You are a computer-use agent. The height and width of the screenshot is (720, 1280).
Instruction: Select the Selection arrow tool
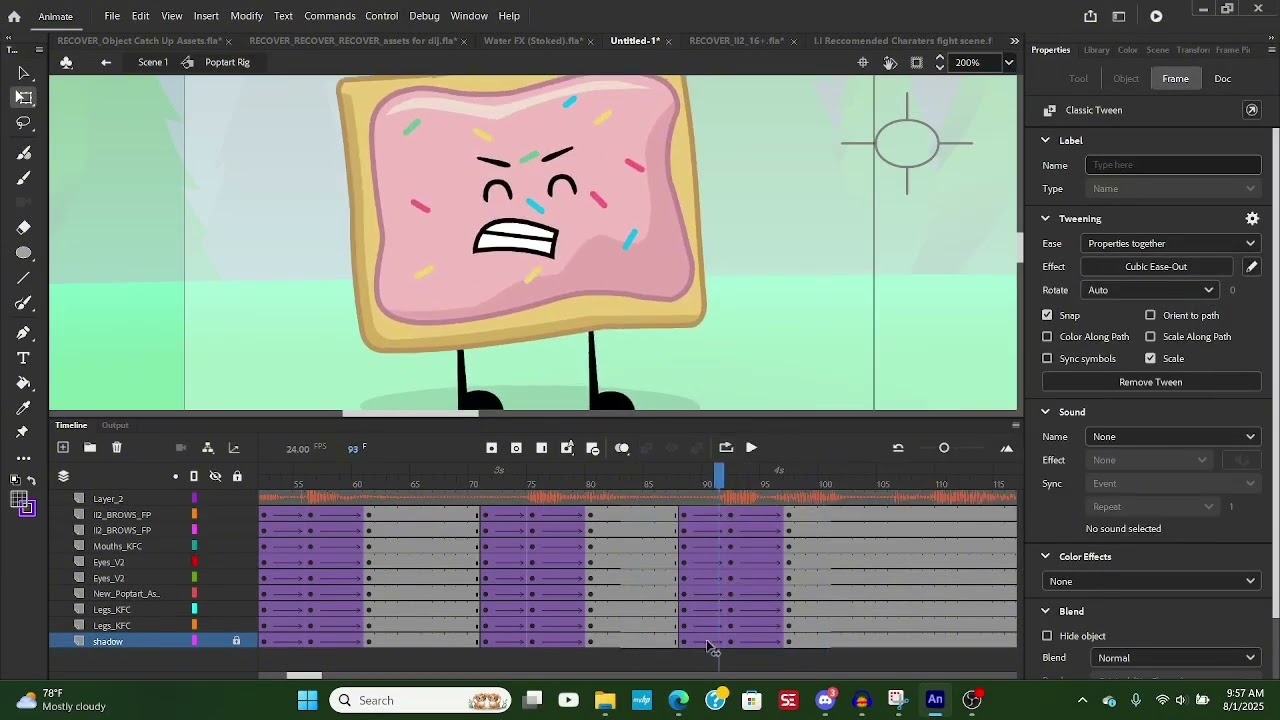click(x=24, y=73)
